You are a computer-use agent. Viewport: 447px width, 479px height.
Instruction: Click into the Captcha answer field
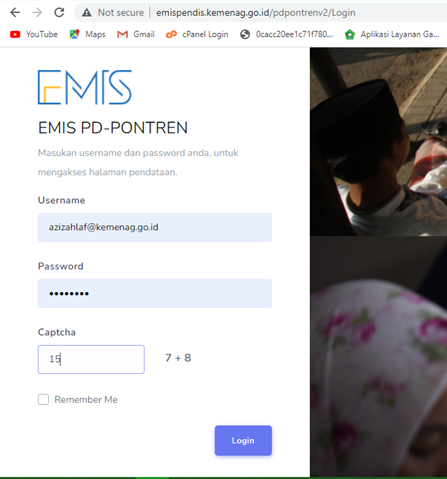91,359
